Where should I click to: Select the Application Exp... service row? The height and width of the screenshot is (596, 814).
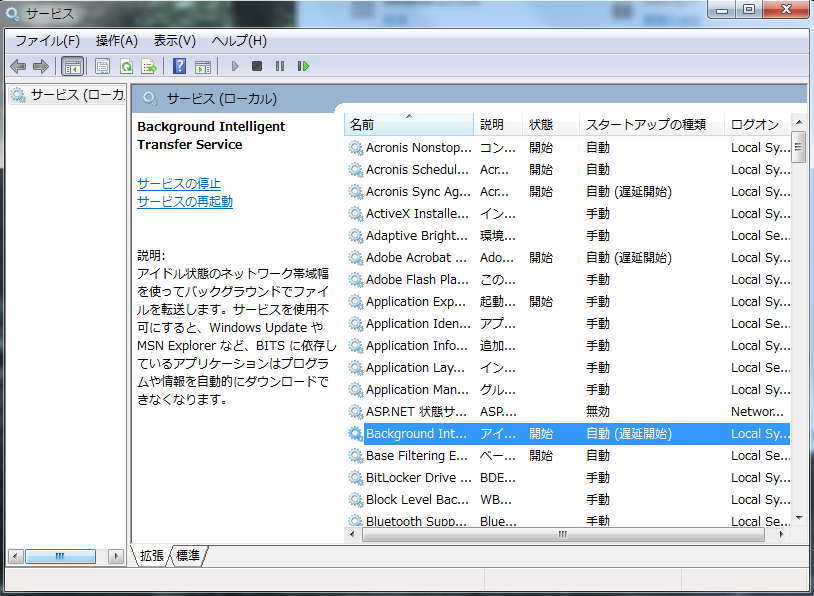(x=568, y=302)
